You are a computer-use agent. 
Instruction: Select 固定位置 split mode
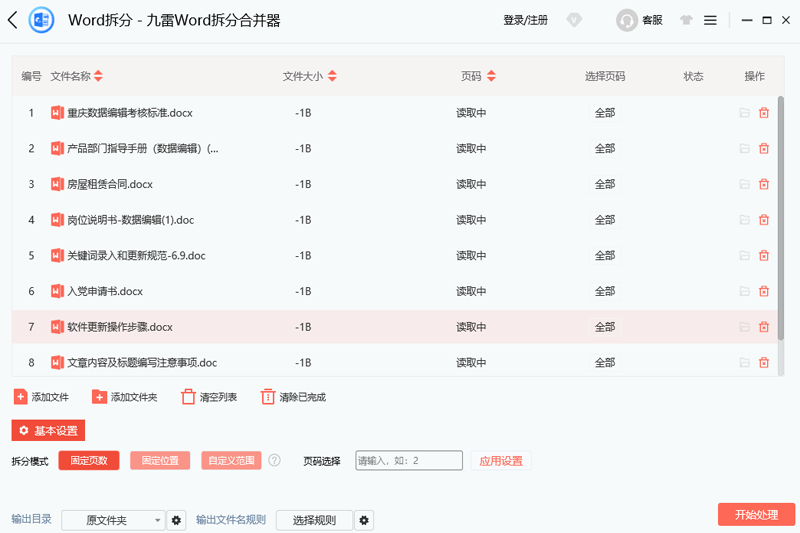coord(160,461)
